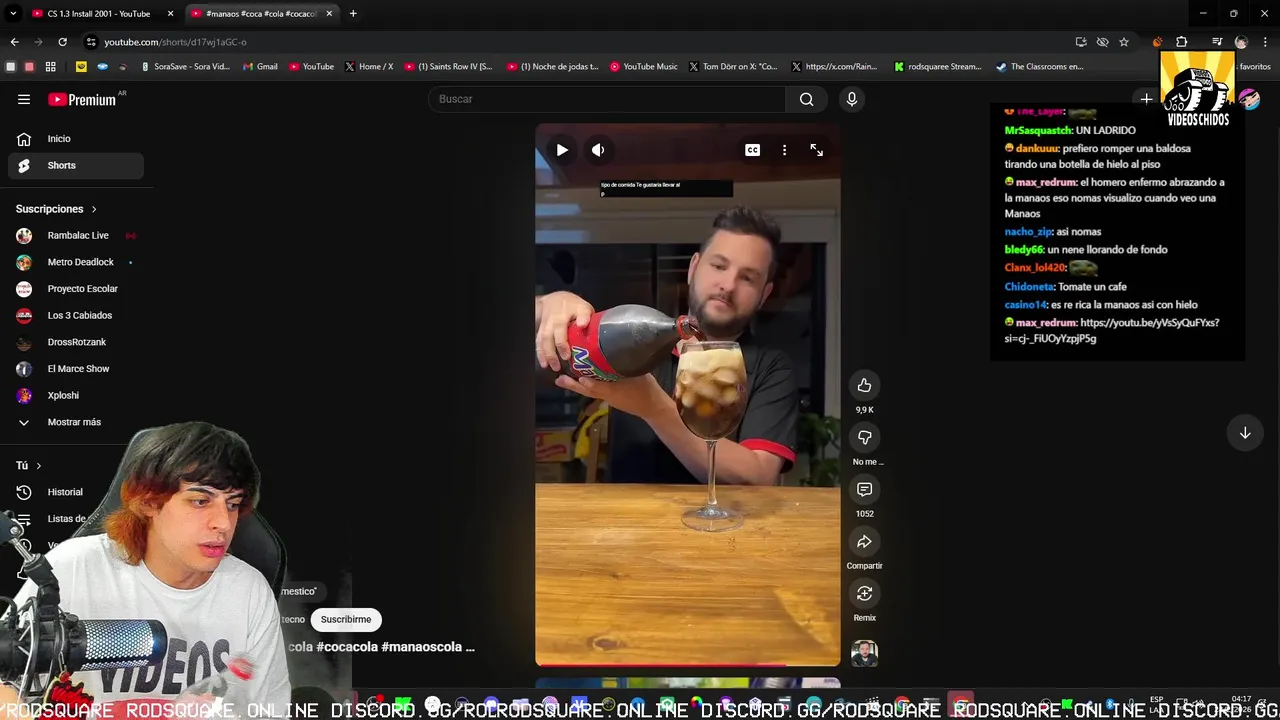This screenshot has width=1280, height=720.
Task: Click the youtu.be link in chat
Action: pyautogui.click(x=1112, y=331)
